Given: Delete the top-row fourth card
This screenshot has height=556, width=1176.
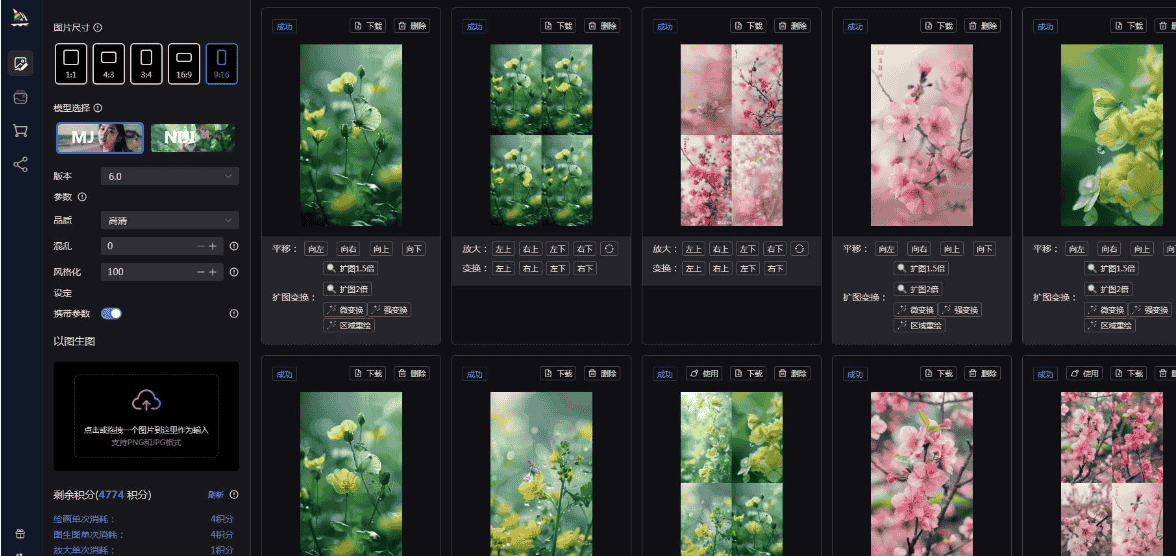Looking at the screenshot, I should [x=983, y=26].
